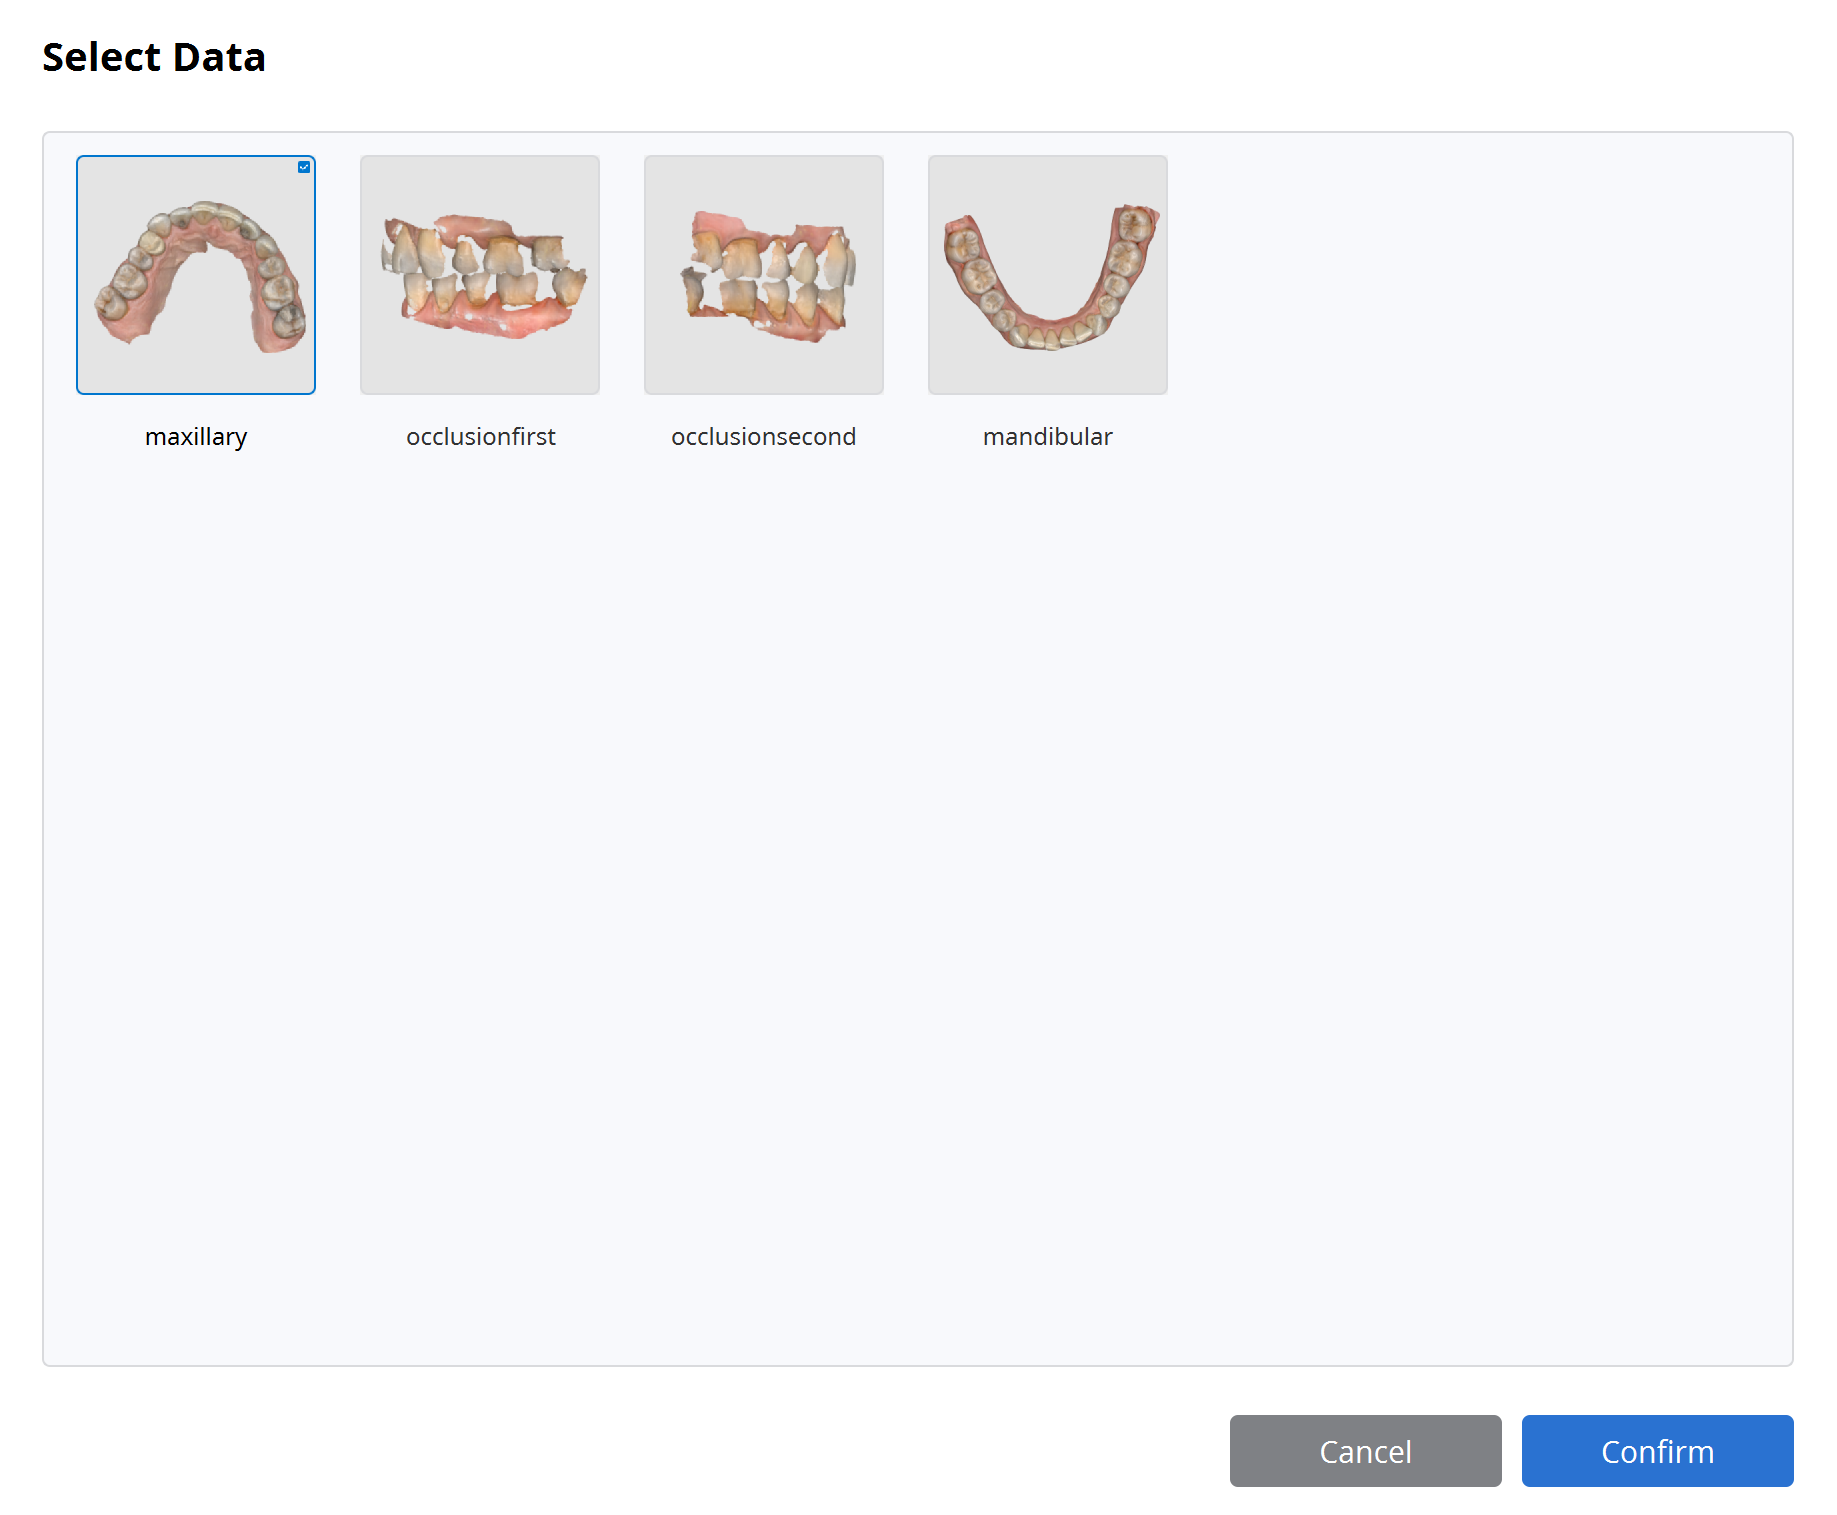Viewport: 1837px width, 1515px height.
Task: Select the occlusionsecond scan thumbnail
Action: (764, 275)
